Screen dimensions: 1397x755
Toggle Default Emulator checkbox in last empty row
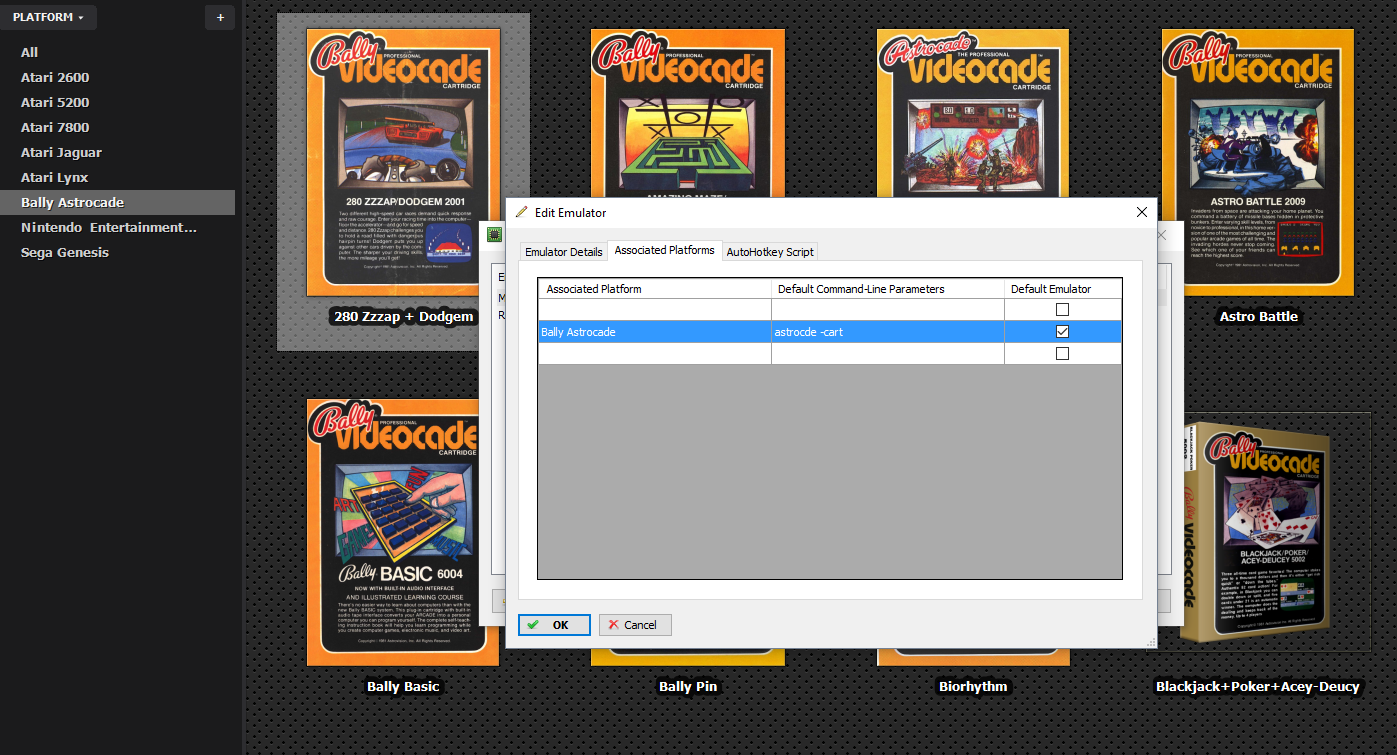tap(1062, 354)
